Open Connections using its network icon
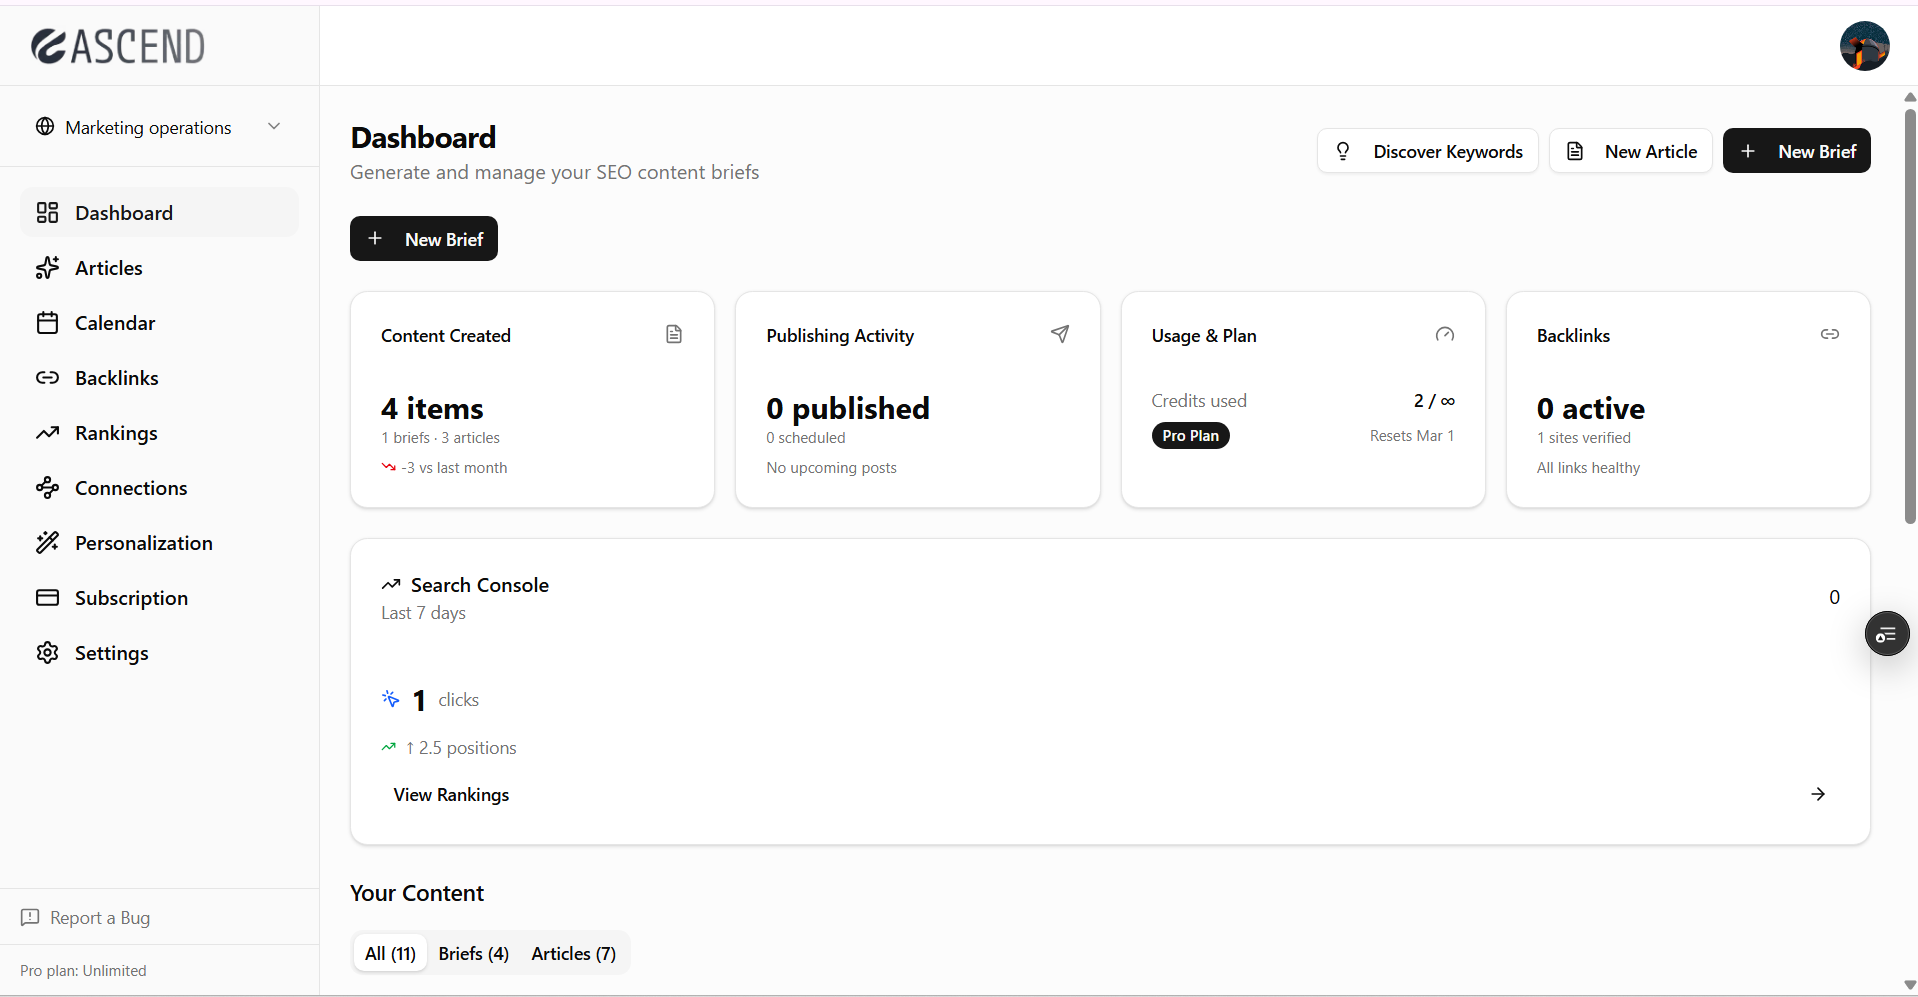 [48, 488]
